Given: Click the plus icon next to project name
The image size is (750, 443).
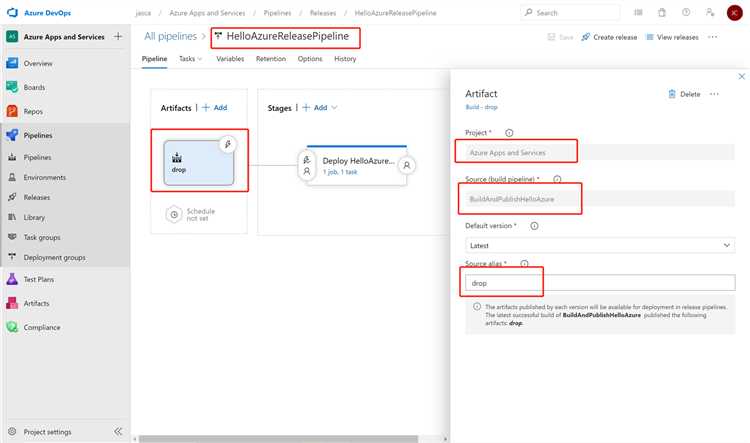Looking at the screenshot, I should (118, 36).
